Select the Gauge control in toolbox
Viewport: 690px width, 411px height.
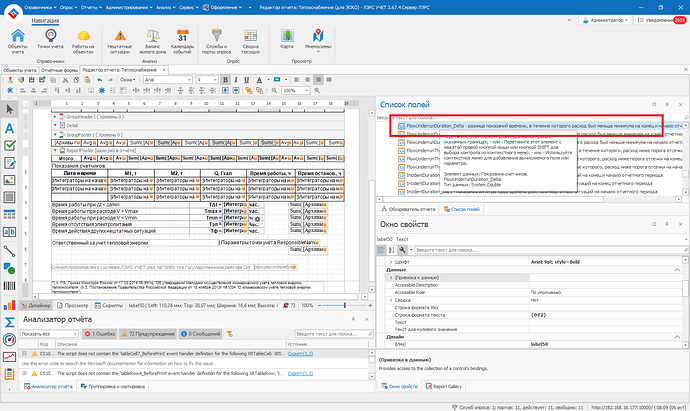[x=9, y=339]
